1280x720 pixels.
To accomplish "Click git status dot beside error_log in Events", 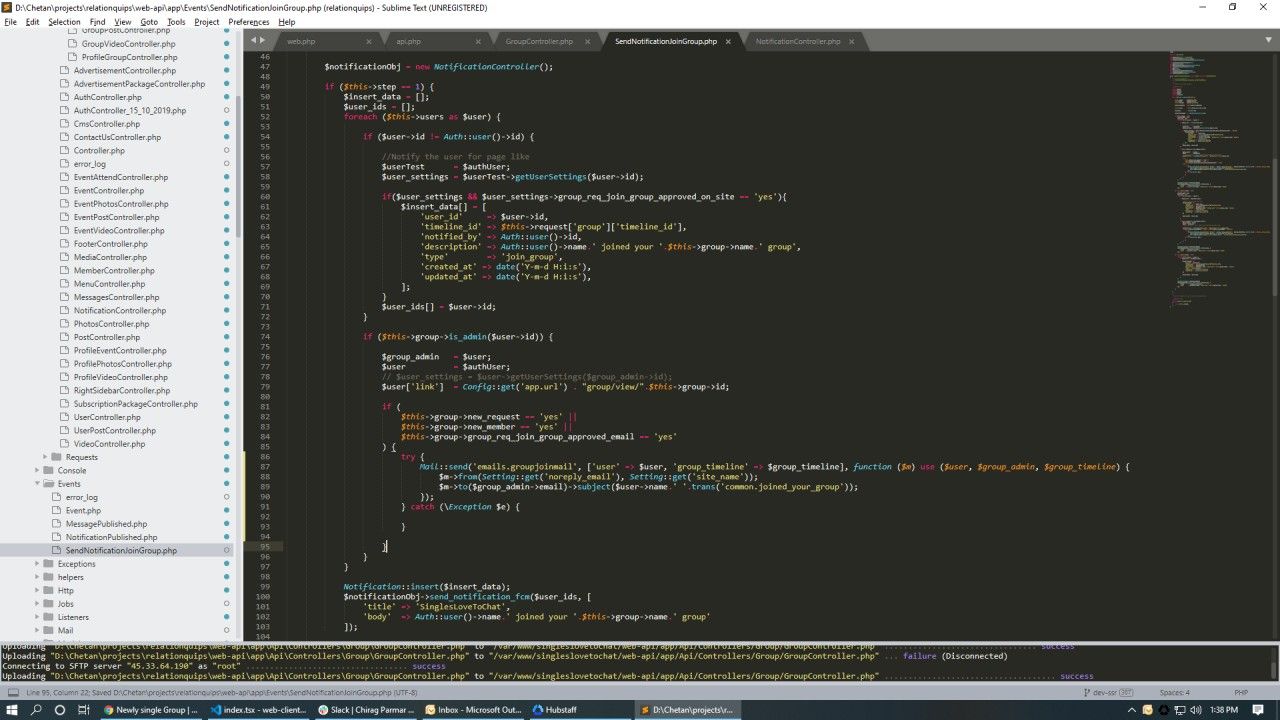I will (x=227, y=497).
